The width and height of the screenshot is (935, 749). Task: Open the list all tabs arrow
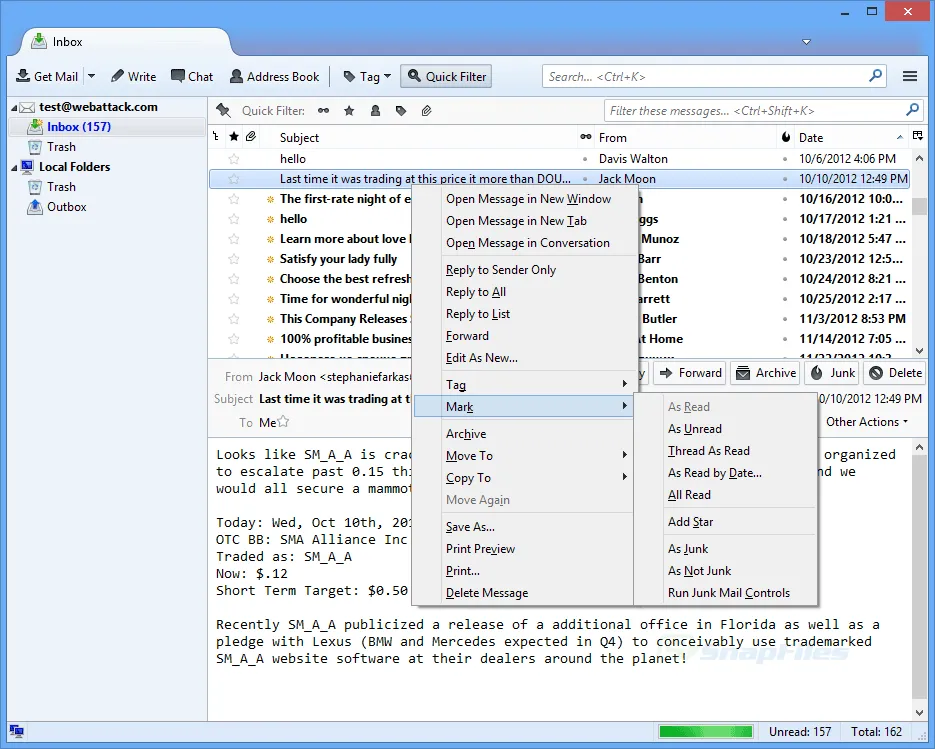coord(806,42)
